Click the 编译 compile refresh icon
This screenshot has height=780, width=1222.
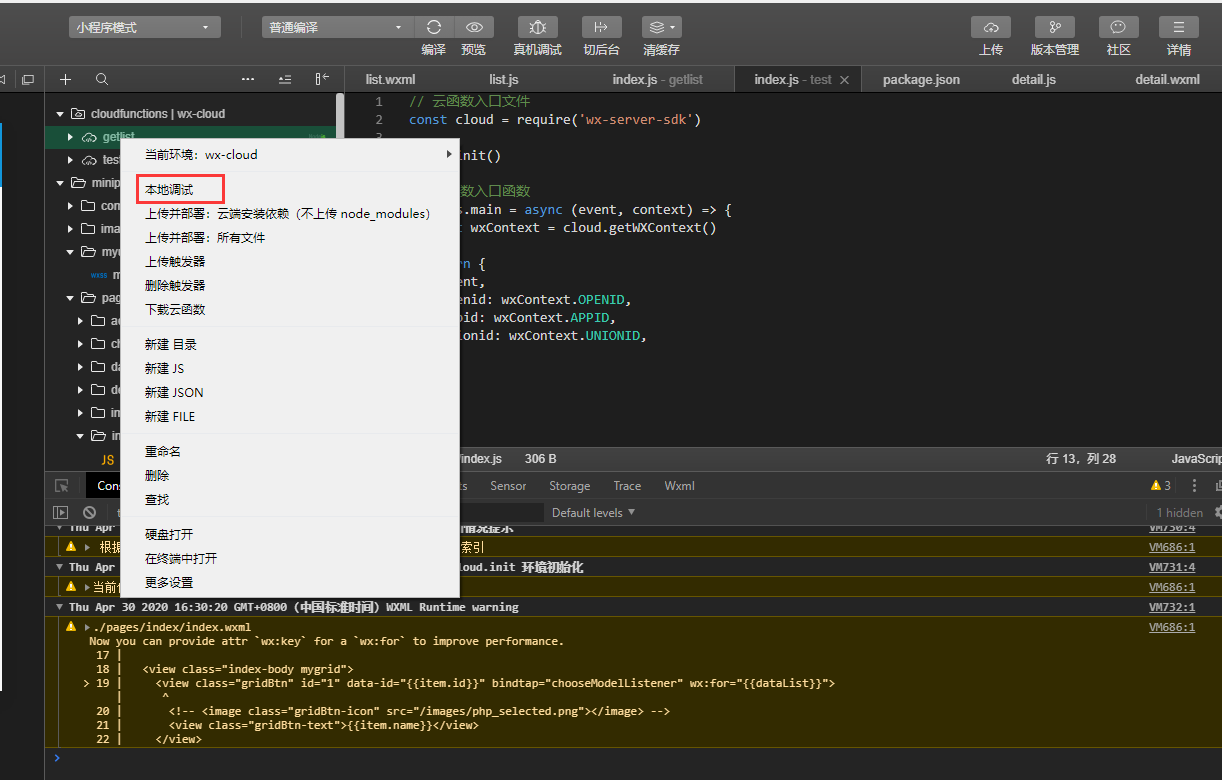pos(434,27)
